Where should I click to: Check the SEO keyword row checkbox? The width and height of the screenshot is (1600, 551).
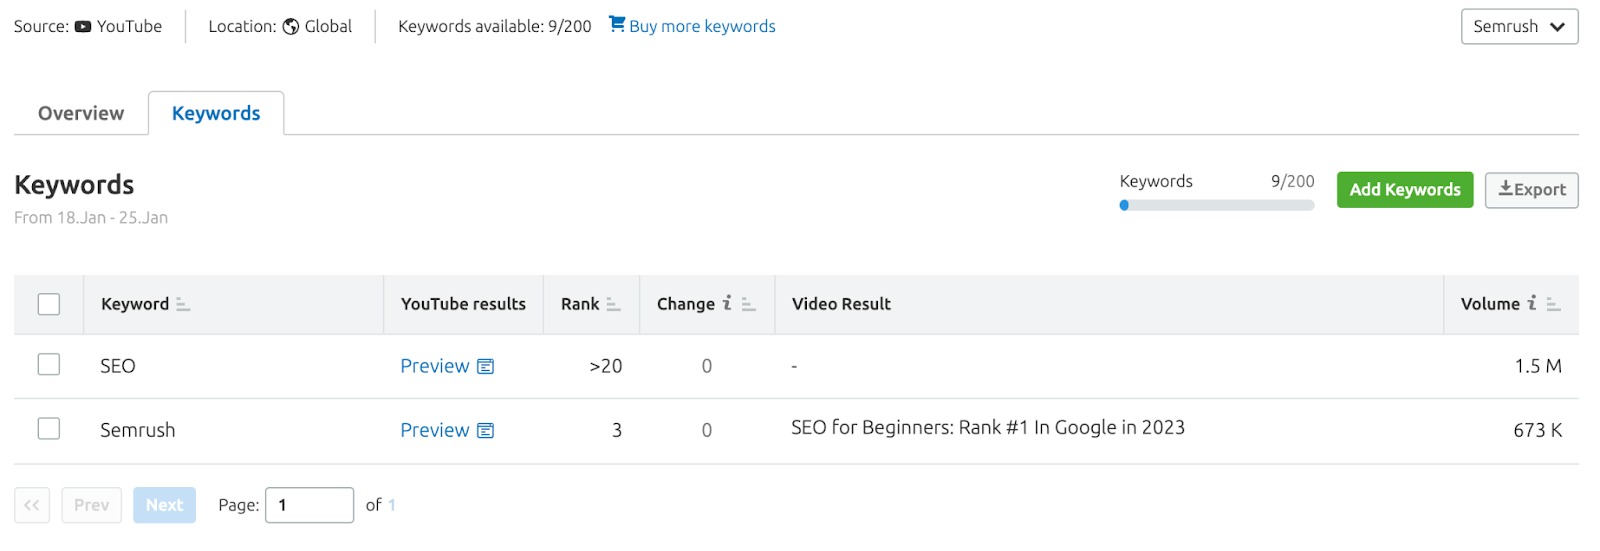point(49,365)
